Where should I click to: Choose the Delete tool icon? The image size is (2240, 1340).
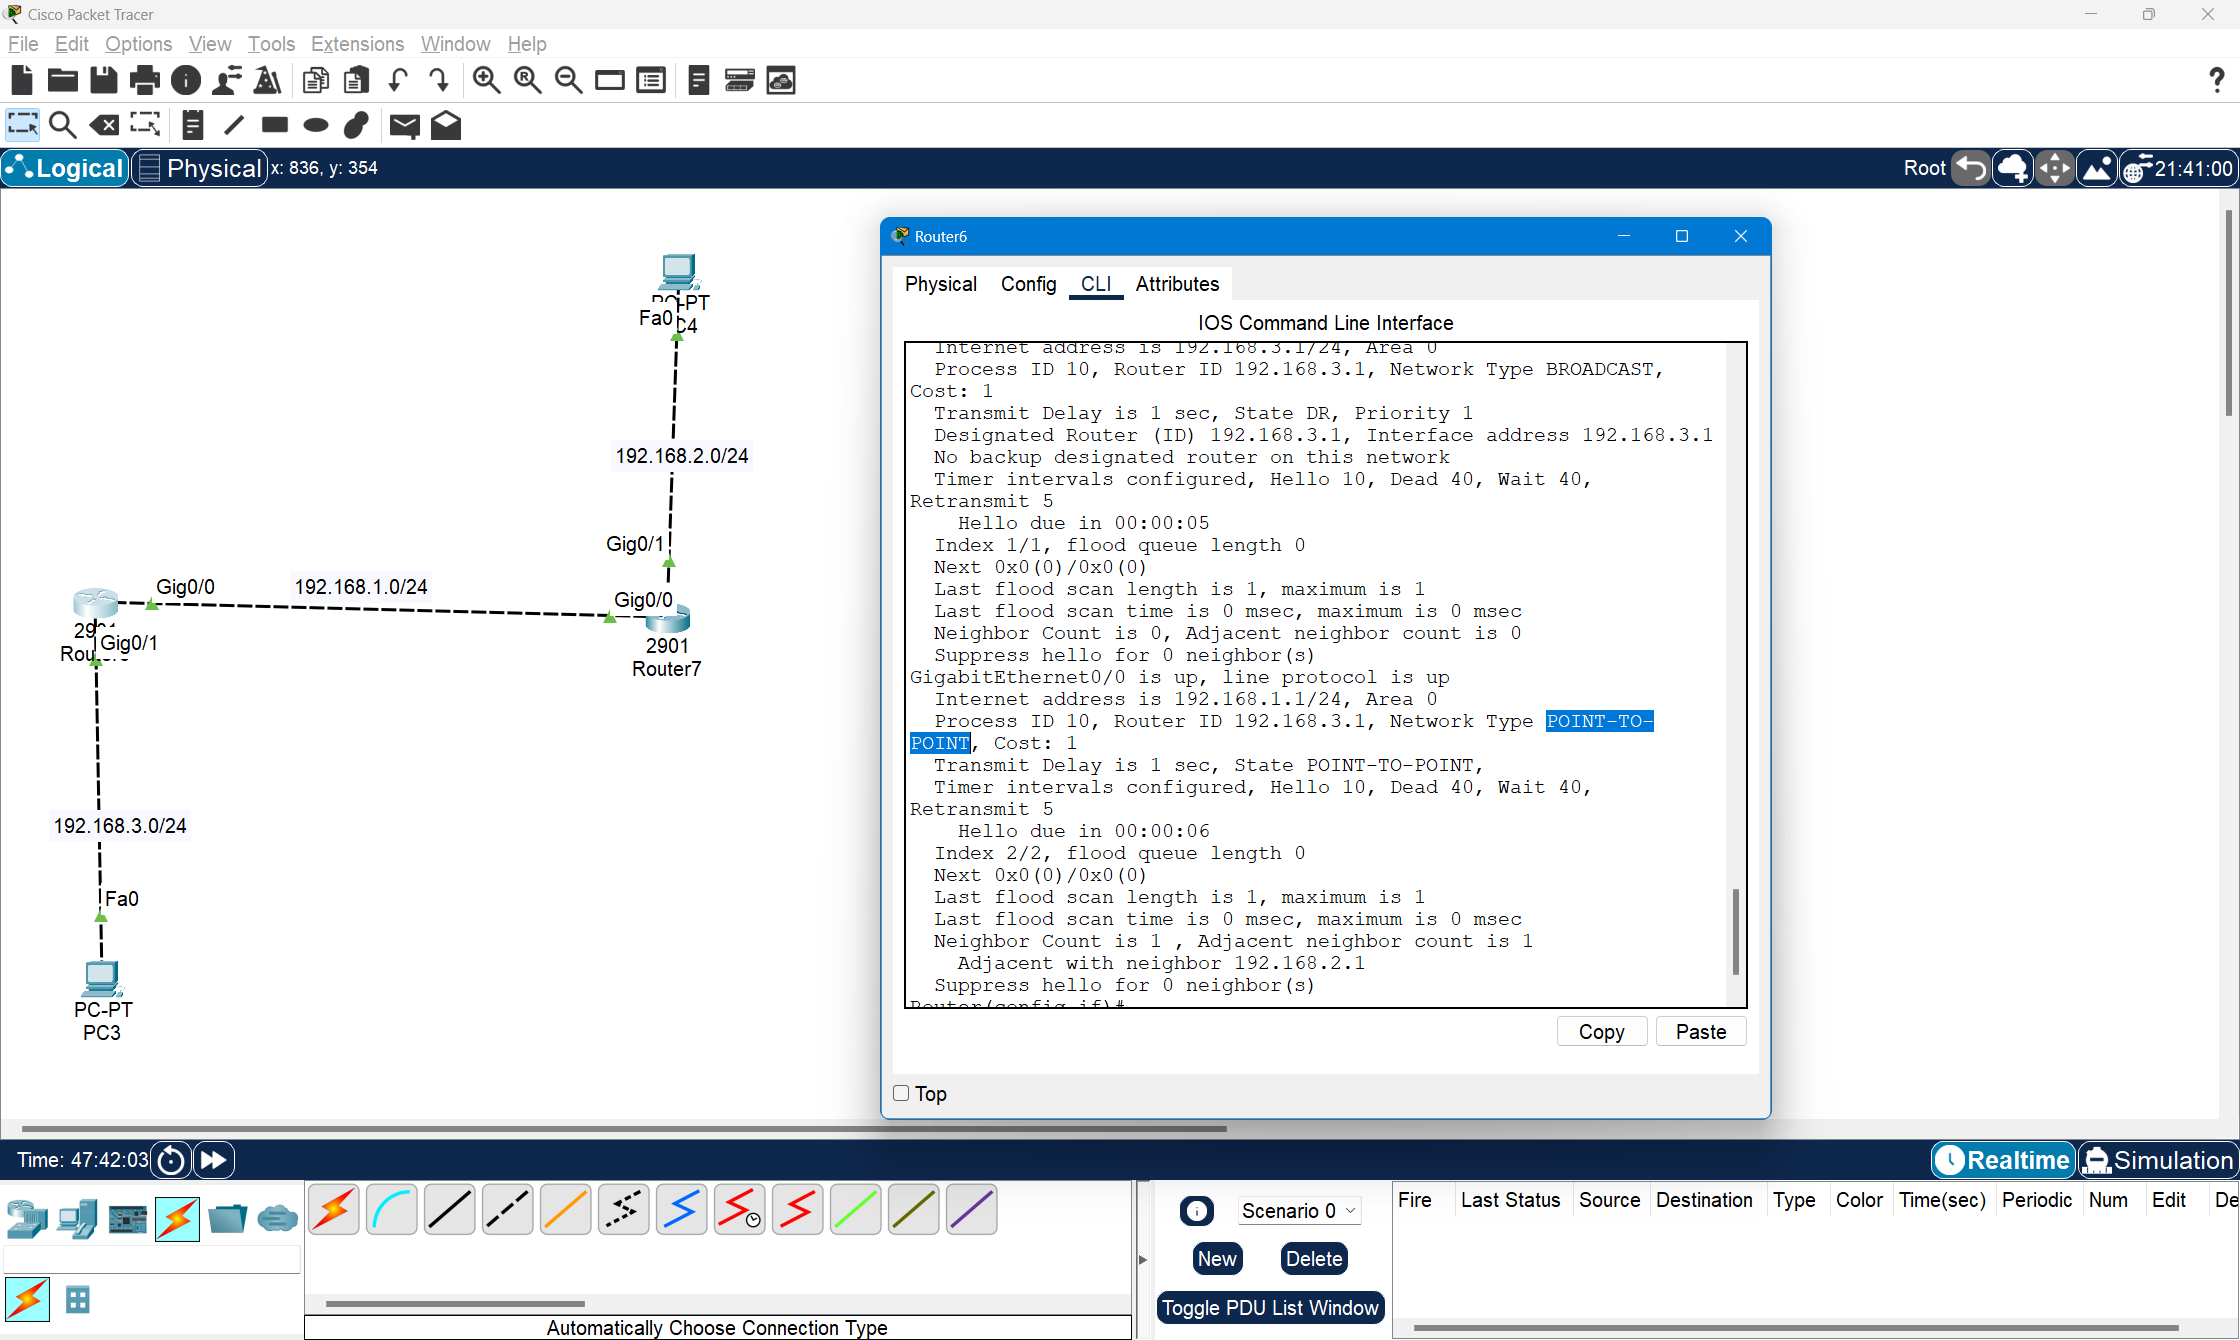point(104,125)
